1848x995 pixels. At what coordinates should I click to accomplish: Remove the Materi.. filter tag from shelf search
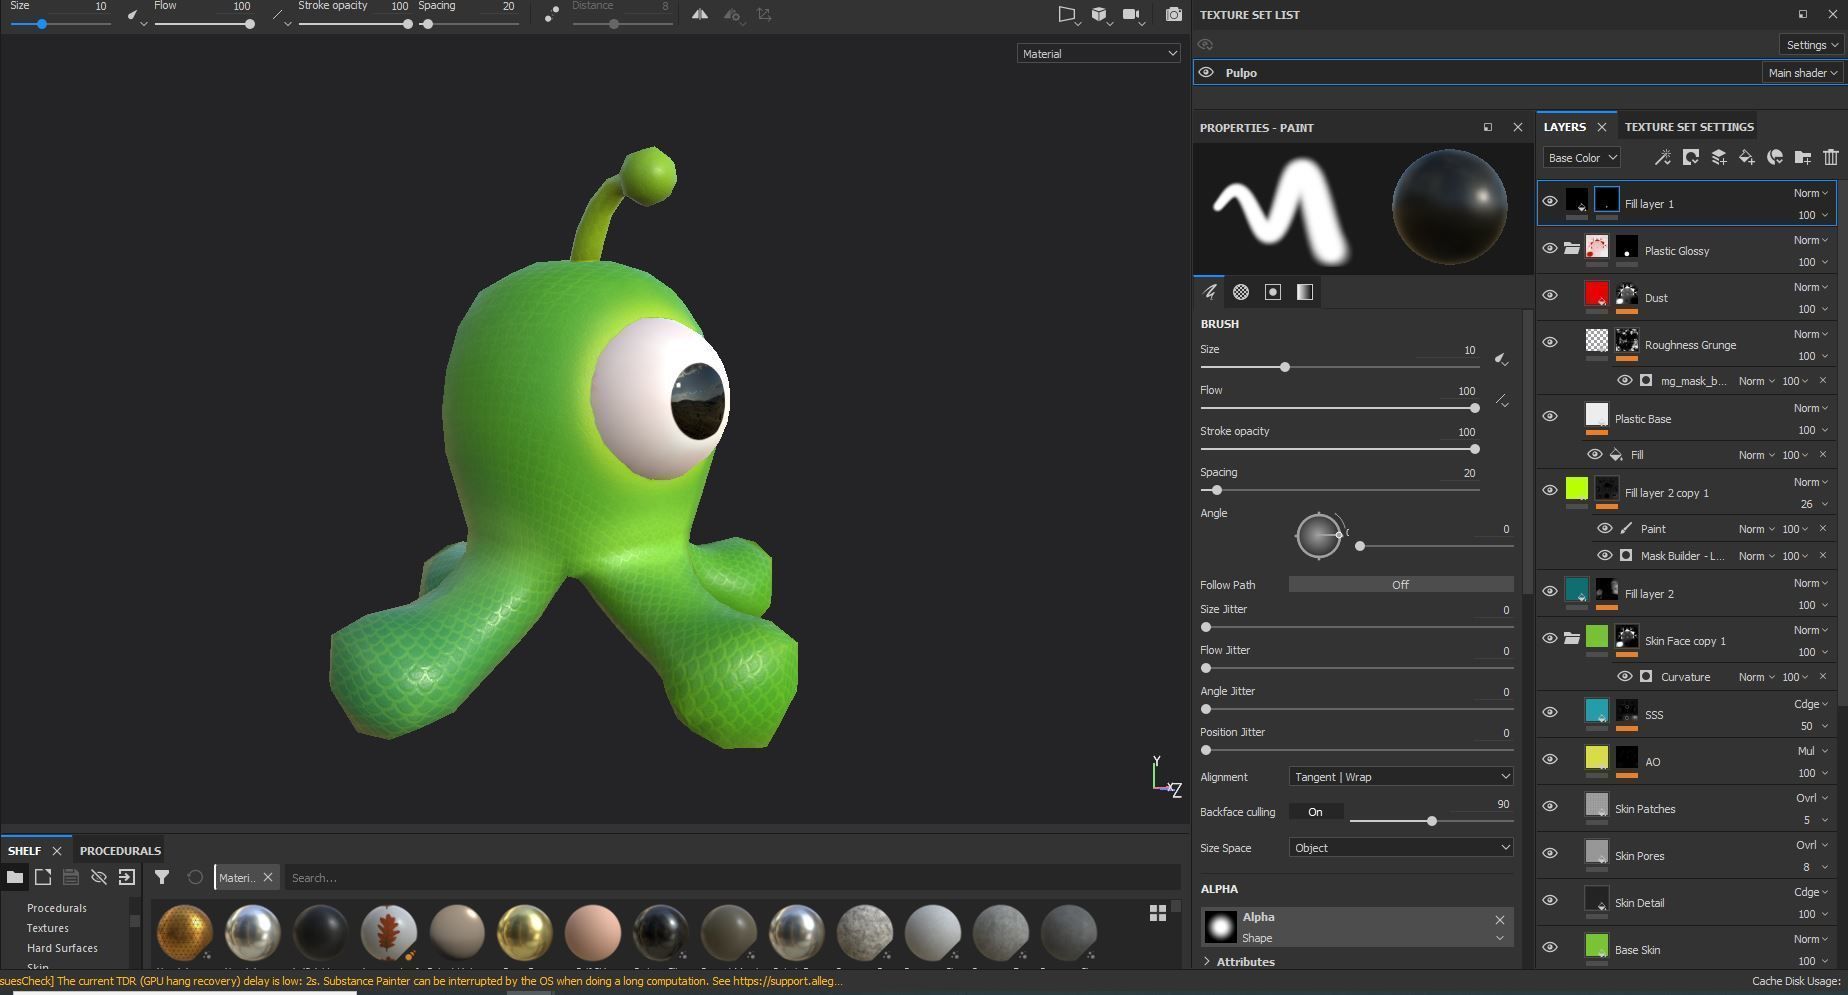[268, 878]
